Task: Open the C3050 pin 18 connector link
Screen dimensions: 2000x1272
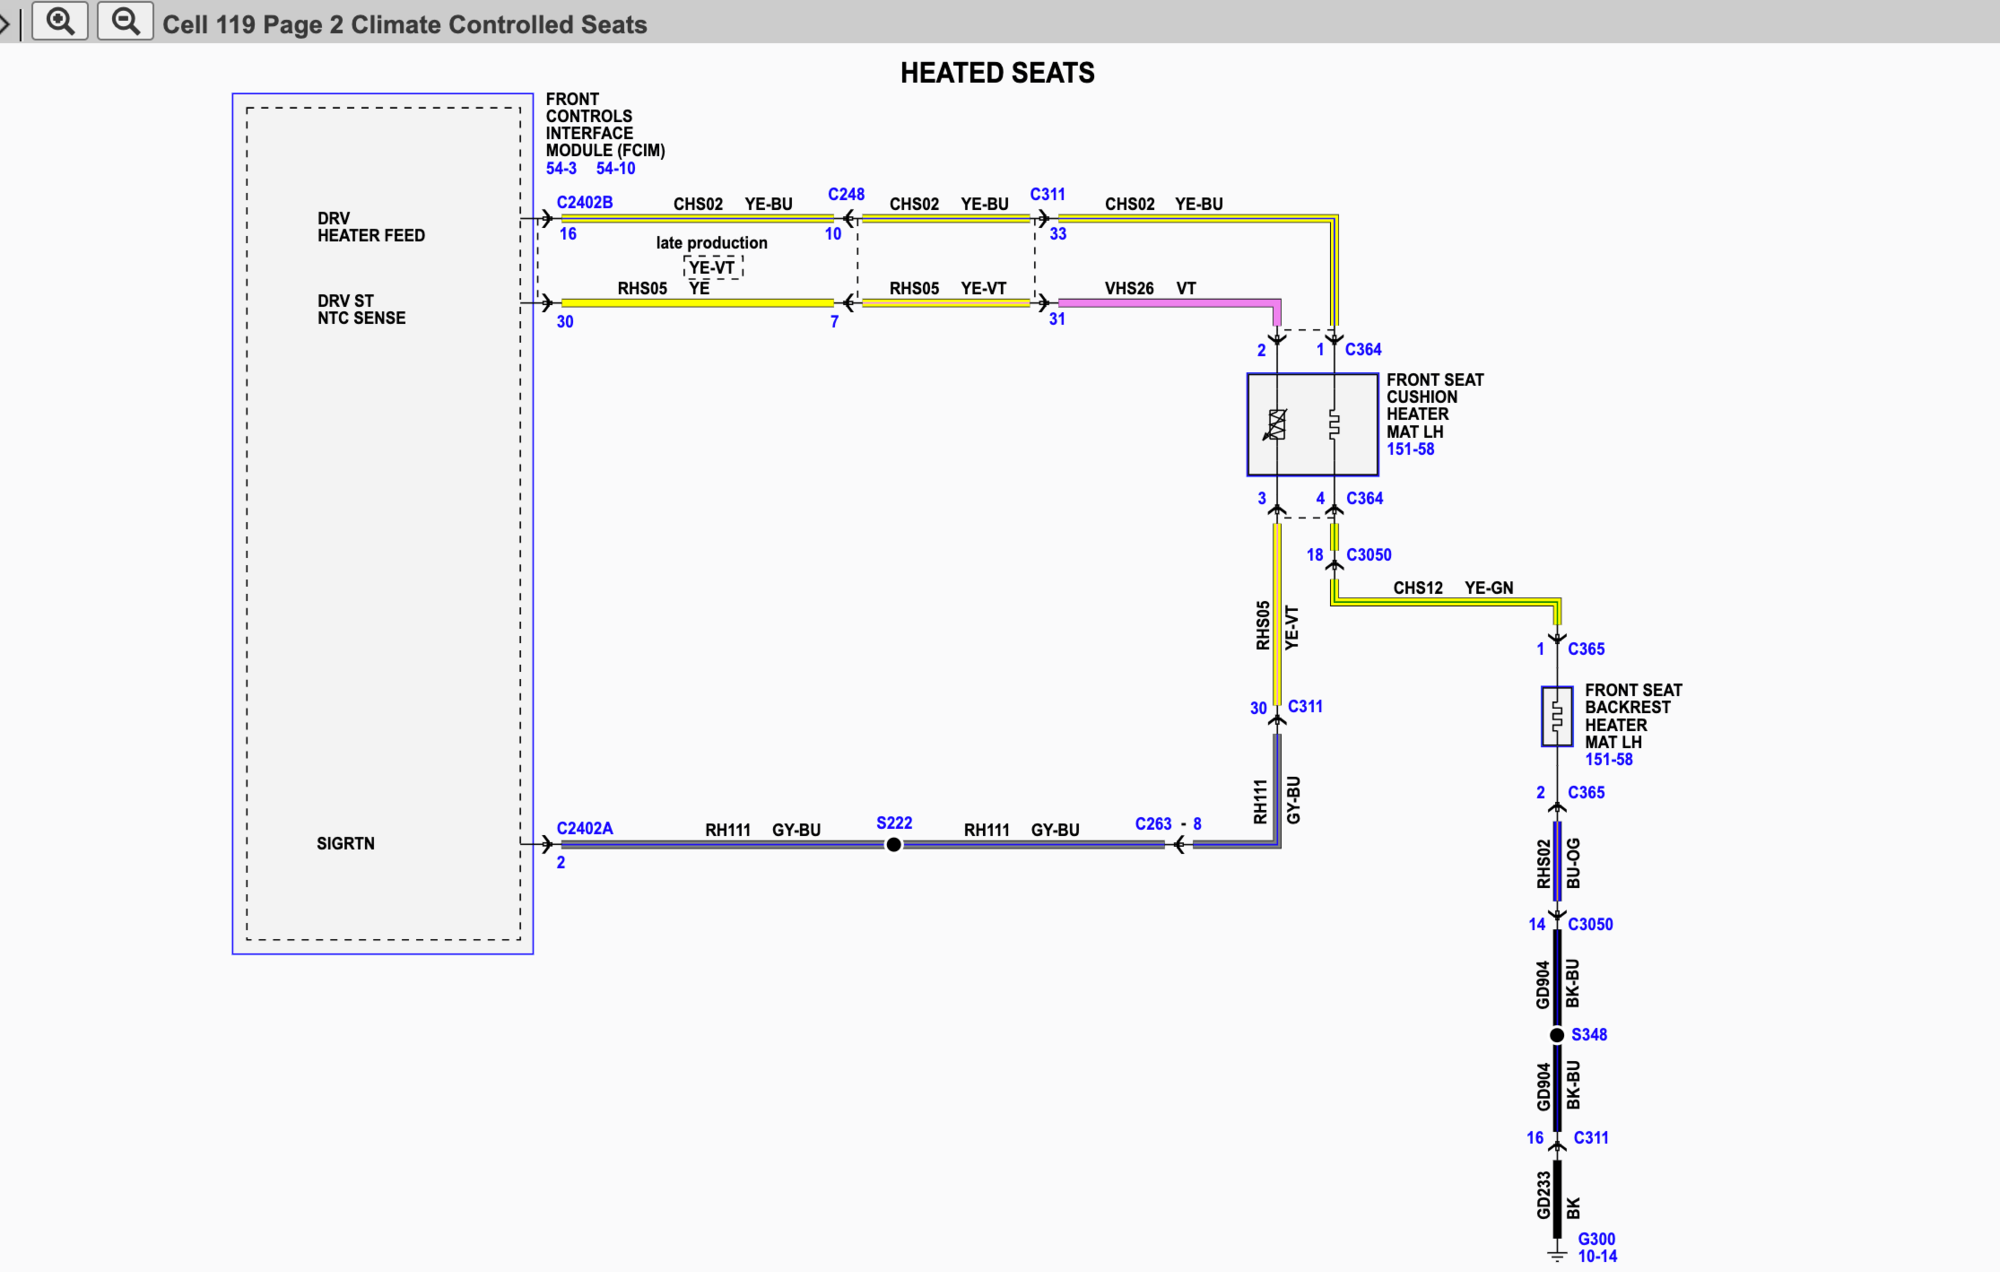Action: (1368, 555)
